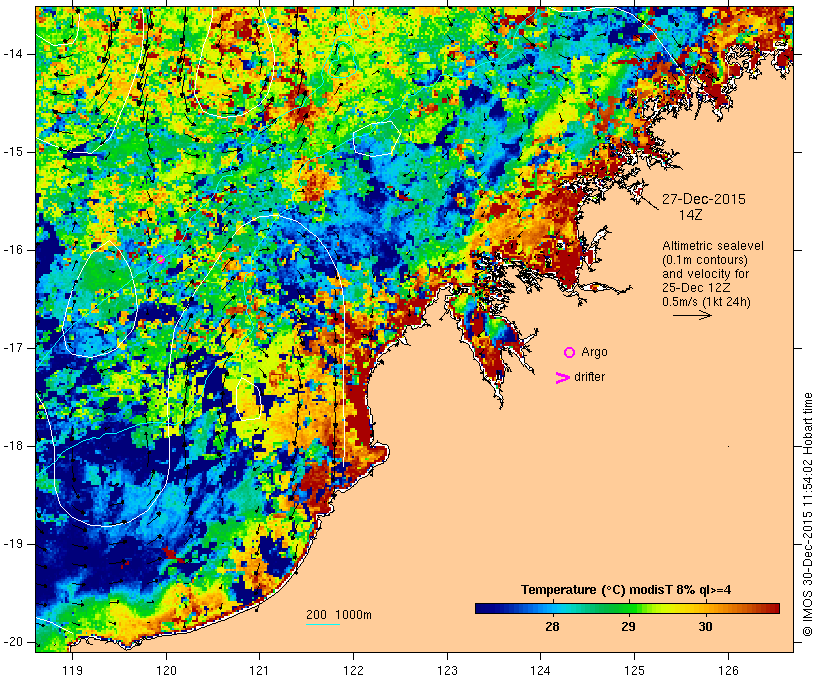Click the '0.5m/s (1kt 24h)' text
The image size is (820, 680).
[706, 302]
